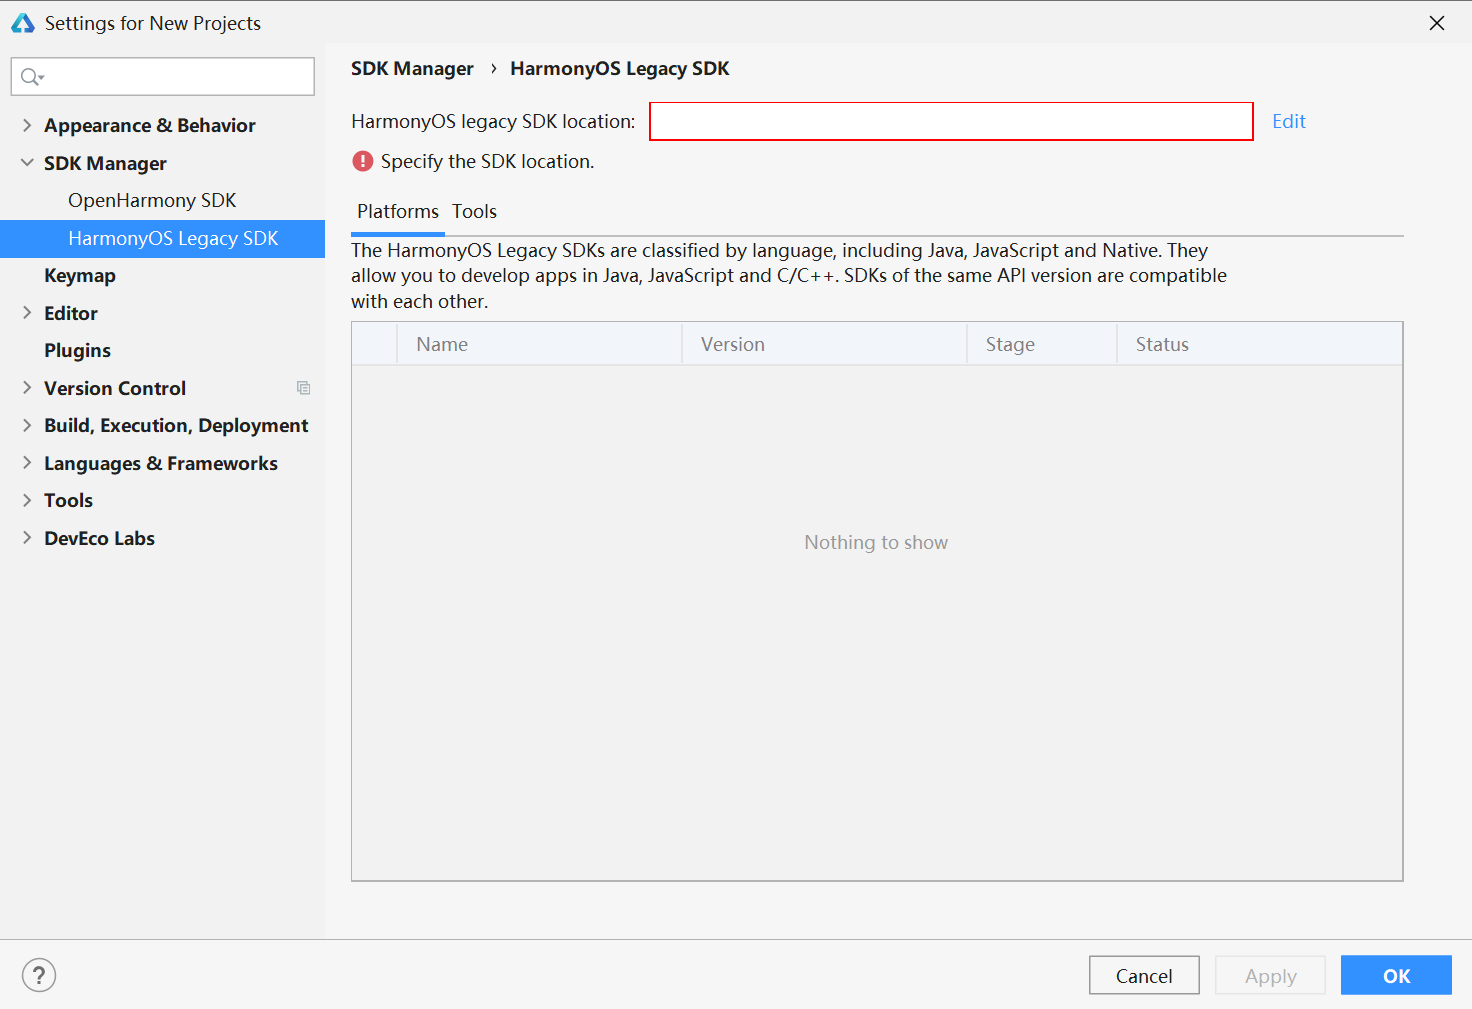Click the Version column header
Viewport: 1472px width, 1009px height.
coord(825,344)
